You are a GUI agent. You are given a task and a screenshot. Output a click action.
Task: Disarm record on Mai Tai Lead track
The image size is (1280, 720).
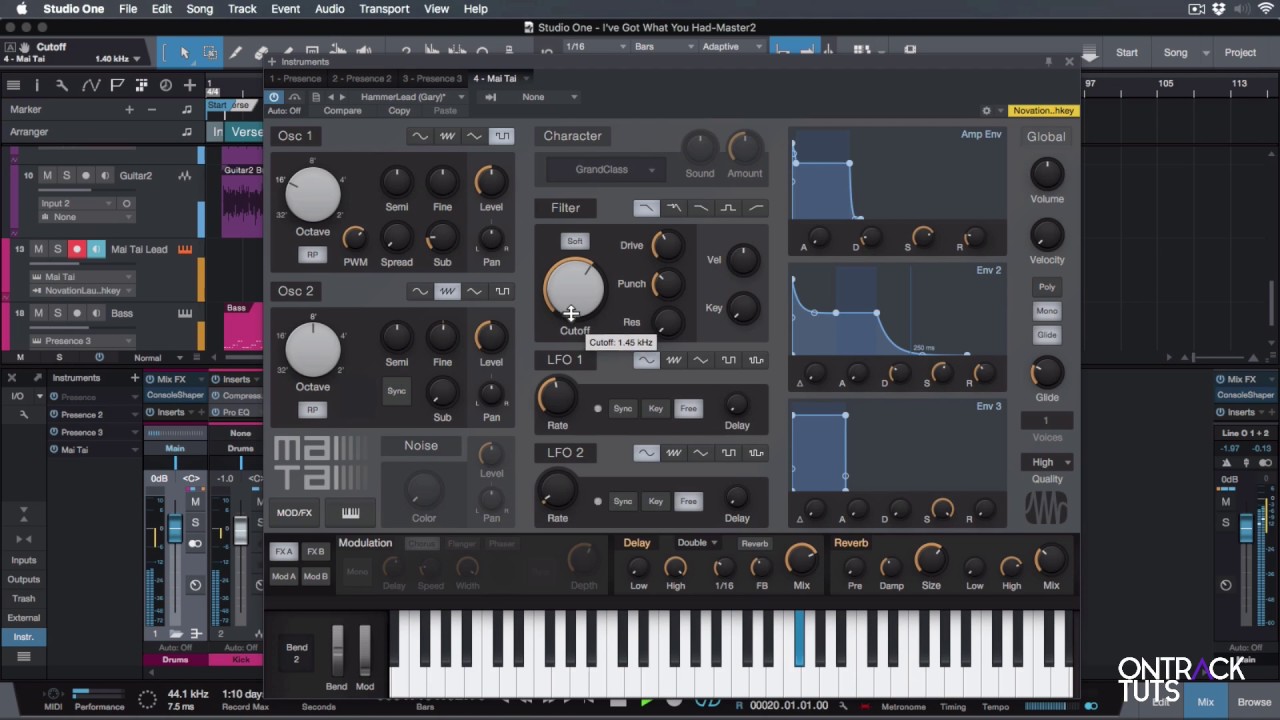coord(76,249)
